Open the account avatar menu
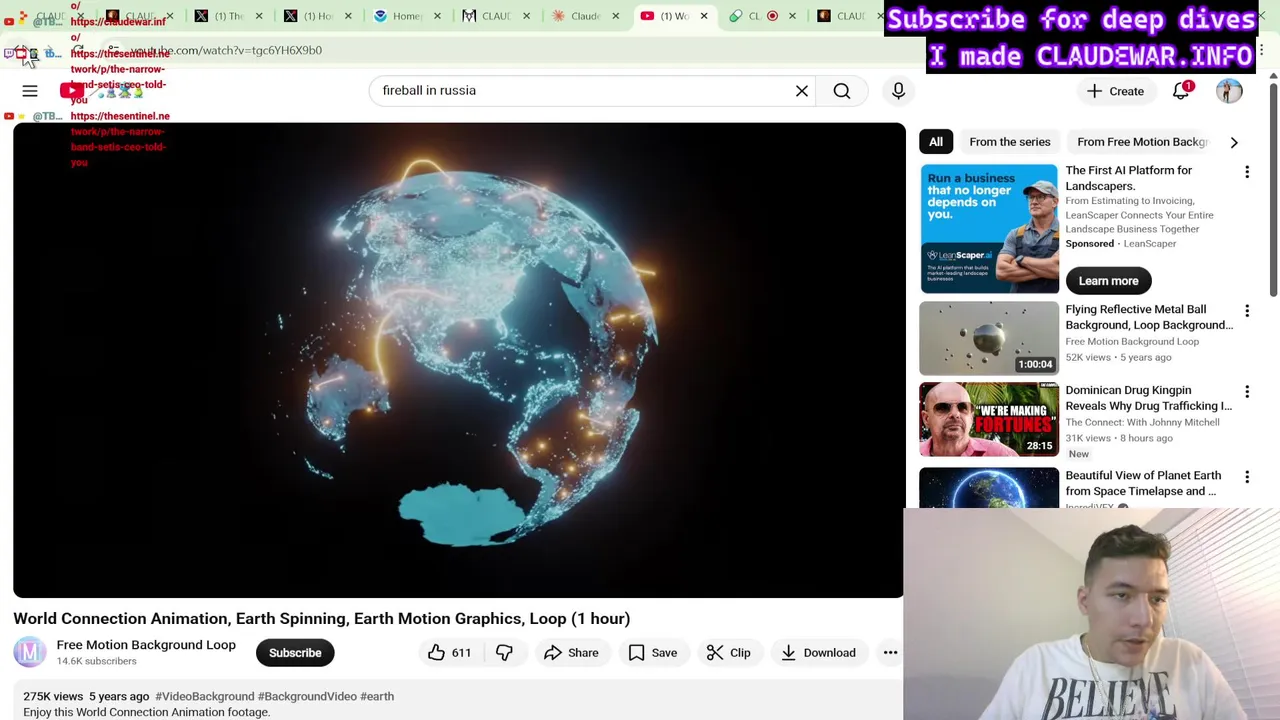This screenshot has height=720, width=1280. (x=1229, y=91)
